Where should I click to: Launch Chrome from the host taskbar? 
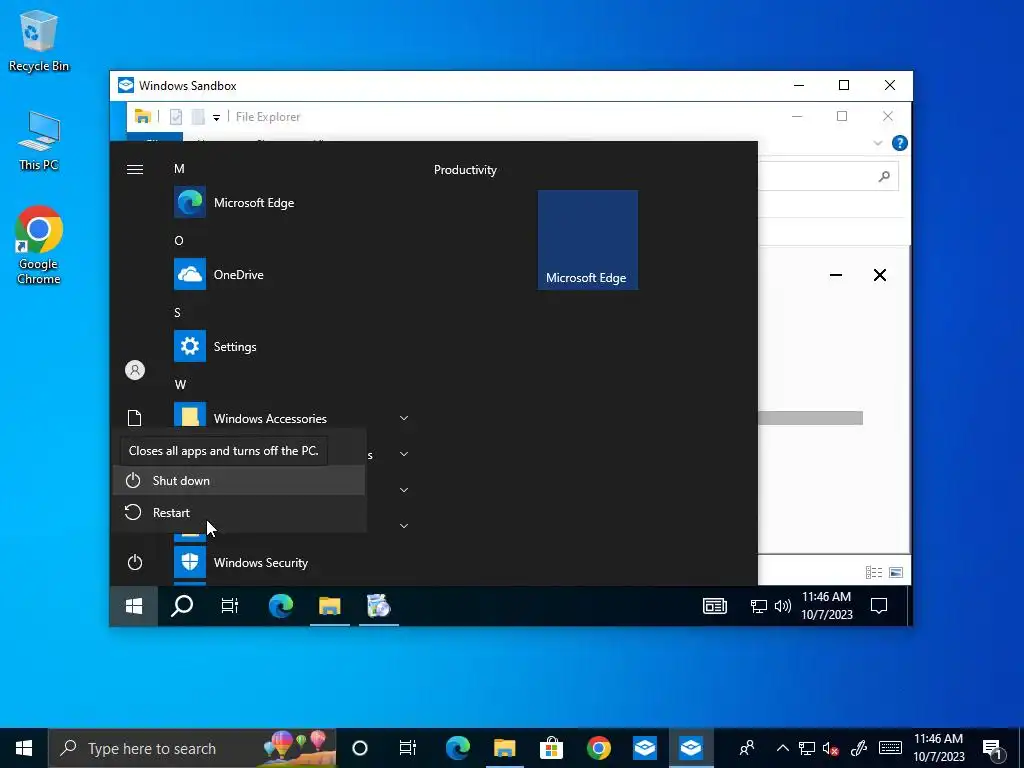[598, 748]
